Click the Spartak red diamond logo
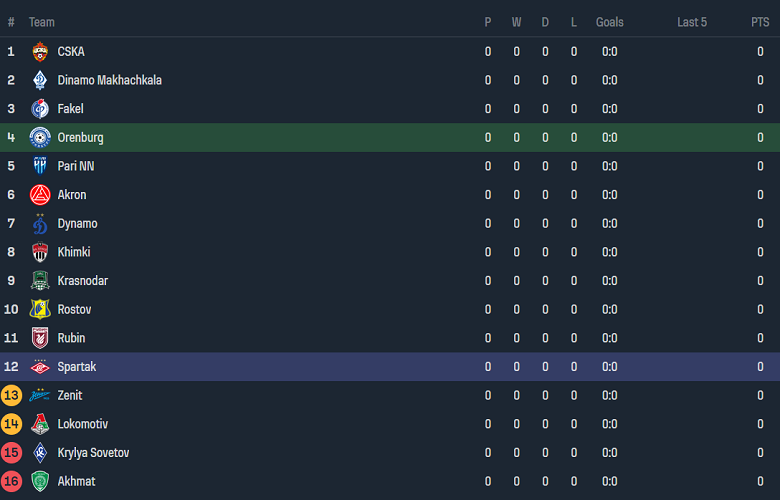This screenshot has width=780, height=500. coord(40,367)
